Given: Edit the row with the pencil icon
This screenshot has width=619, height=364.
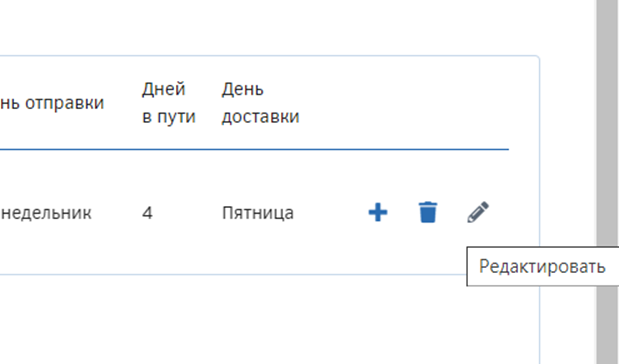Looking at the screenshot, I should tap(478, 212).
